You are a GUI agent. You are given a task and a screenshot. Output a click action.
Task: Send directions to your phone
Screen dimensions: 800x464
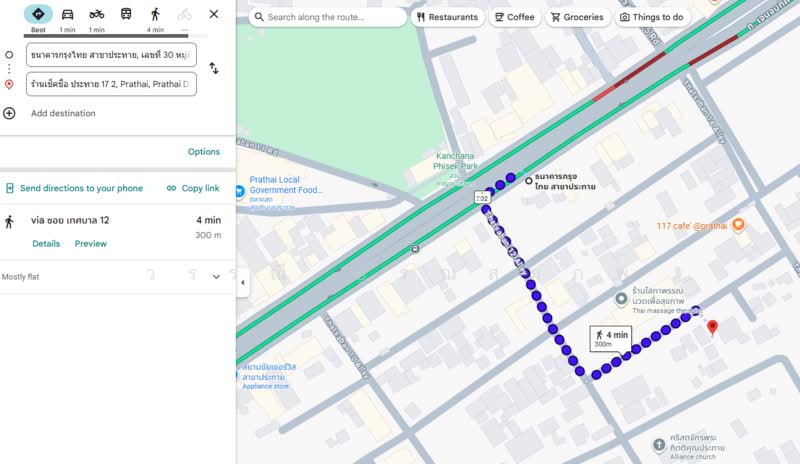click(x=74, y=188)
